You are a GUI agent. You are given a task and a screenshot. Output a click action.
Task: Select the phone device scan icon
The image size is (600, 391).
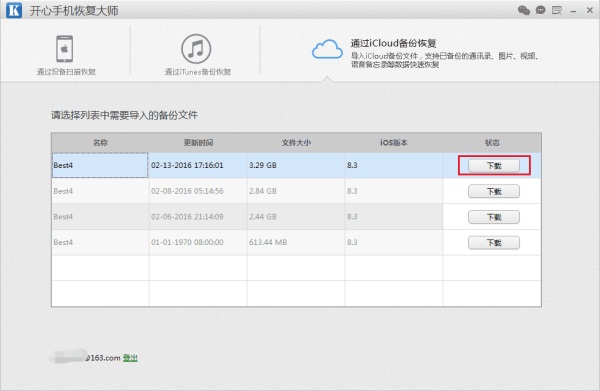(x=65, y=49)
